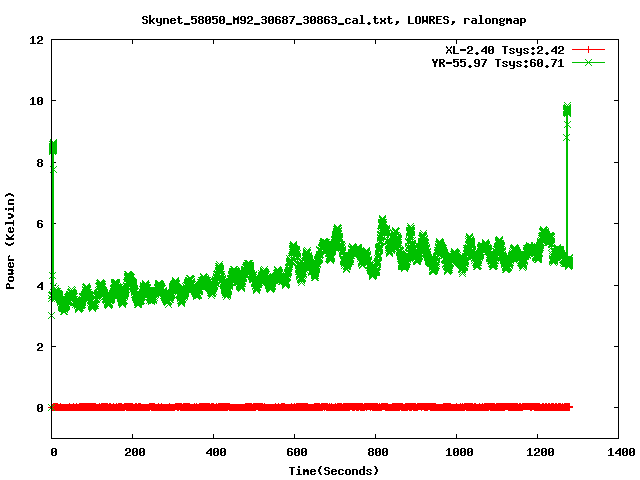This screenshot has width=640, height=480.
Task: Click y-axis tick label 2
Action: (x=40, y=347)
